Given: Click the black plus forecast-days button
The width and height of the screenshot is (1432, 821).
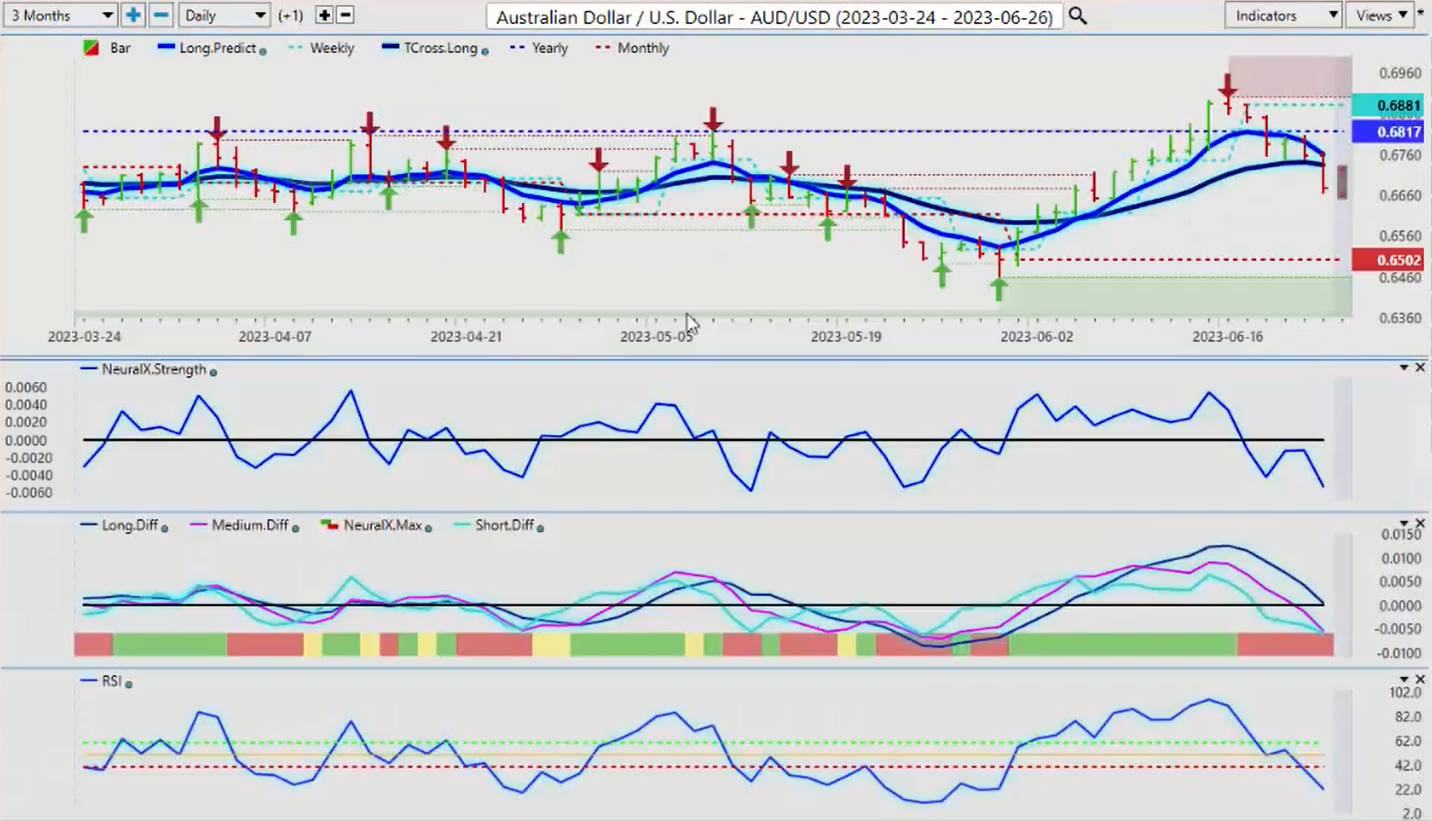Looking at the screenshot, I should [x=324, y=15].
